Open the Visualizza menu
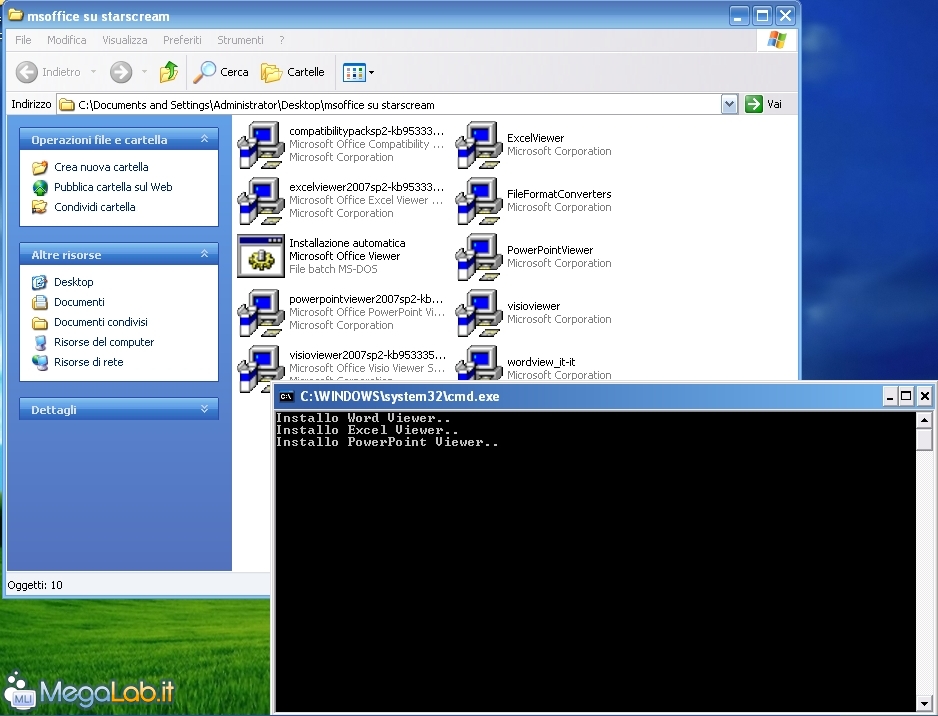The image size is (938, 716). 124,40
